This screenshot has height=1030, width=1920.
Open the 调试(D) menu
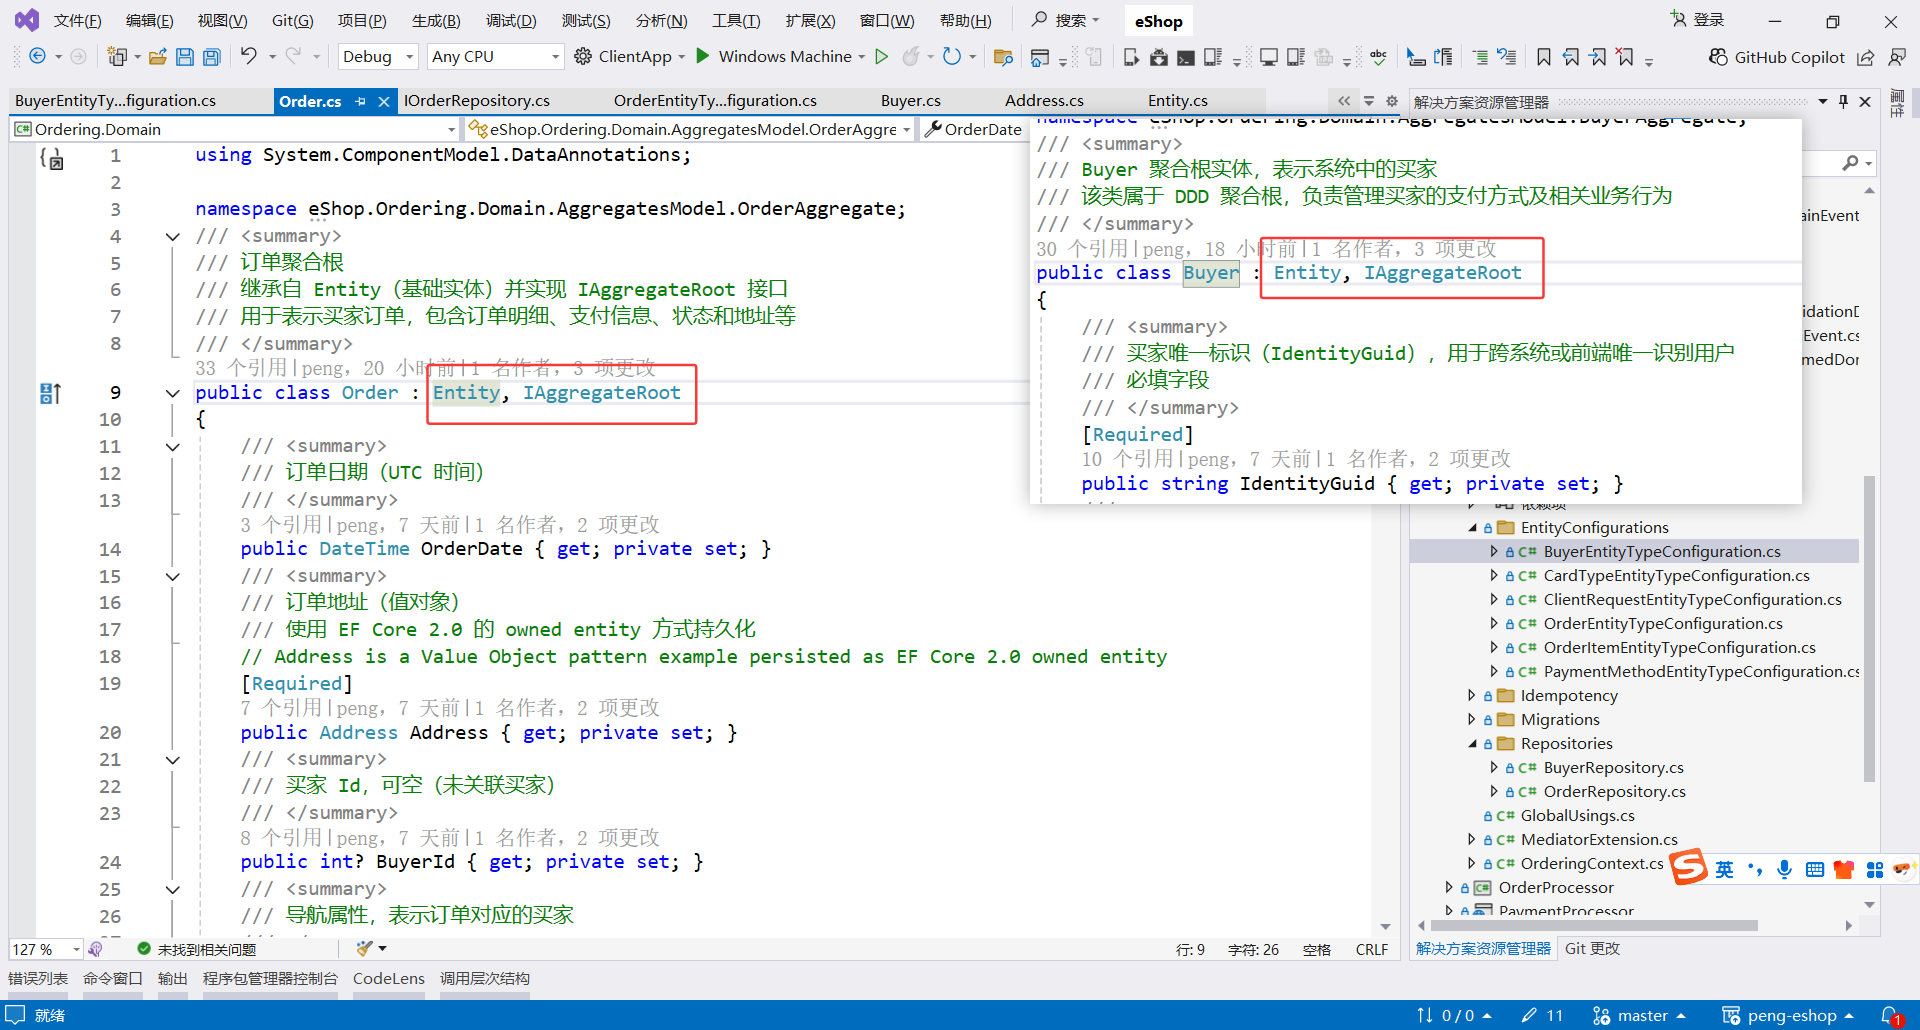click(x=511, y=21)
